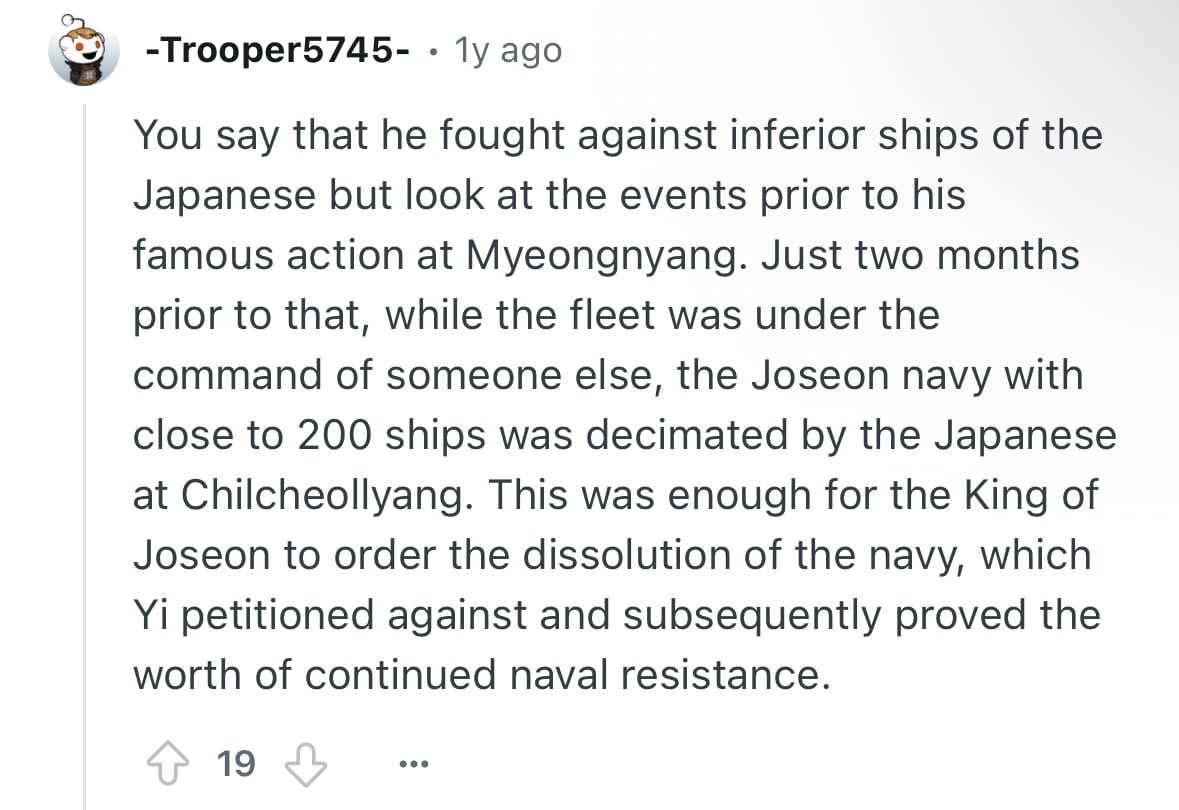Downvote the comment with the down arrow
The width and height of the screenshot is (1179, 810).
305,764
